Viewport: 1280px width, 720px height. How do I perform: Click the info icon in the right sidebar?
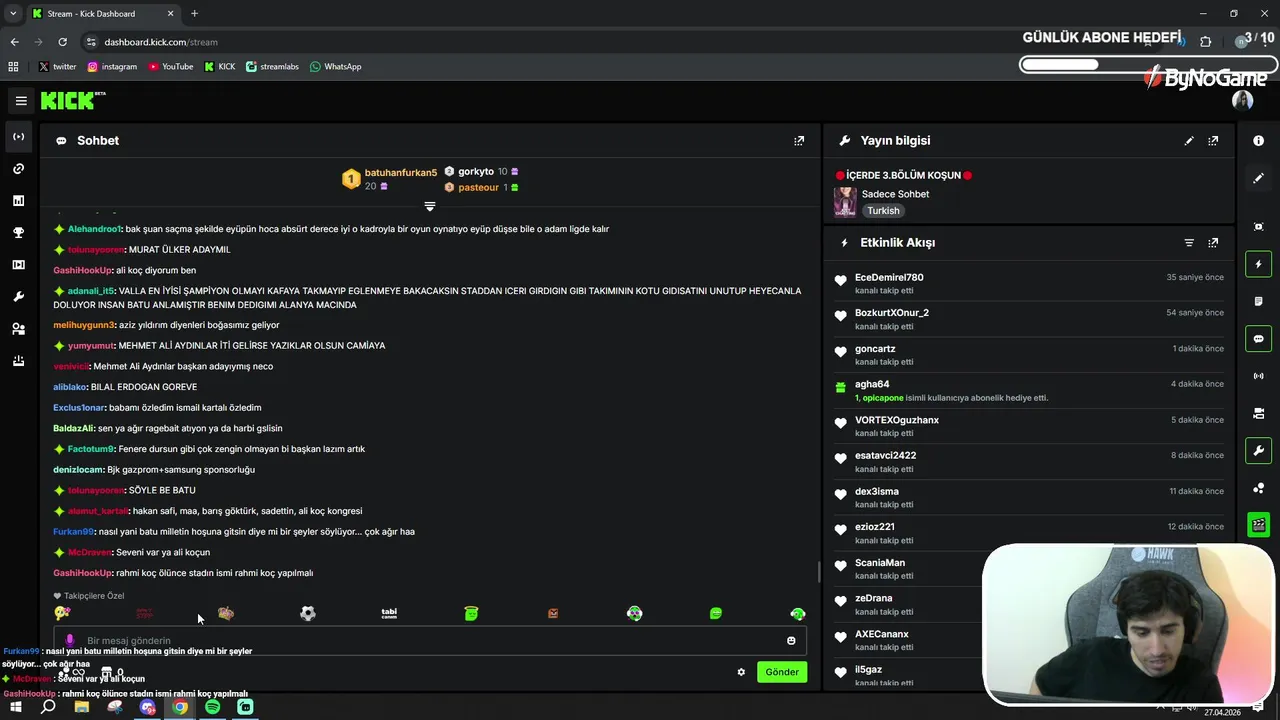(1259, 141)
